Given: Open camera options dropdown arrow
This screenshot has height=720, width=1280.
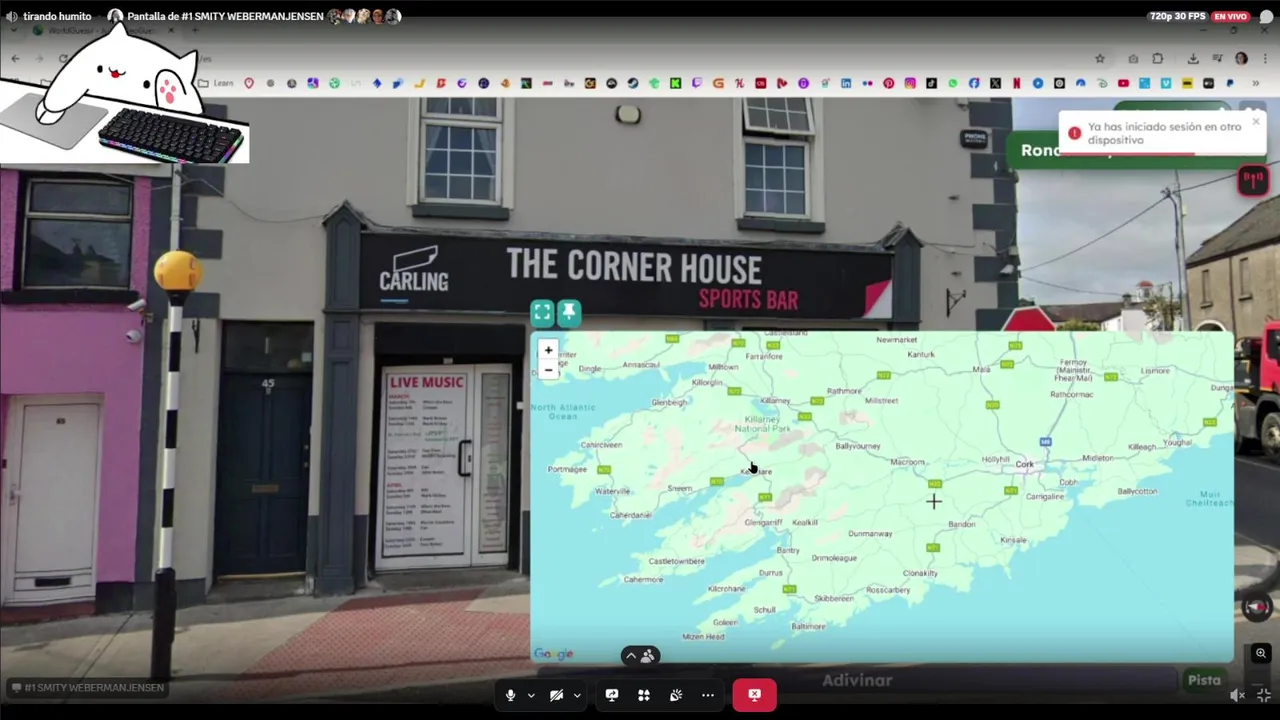Looking at the screenshot, I should click(577, 695).
